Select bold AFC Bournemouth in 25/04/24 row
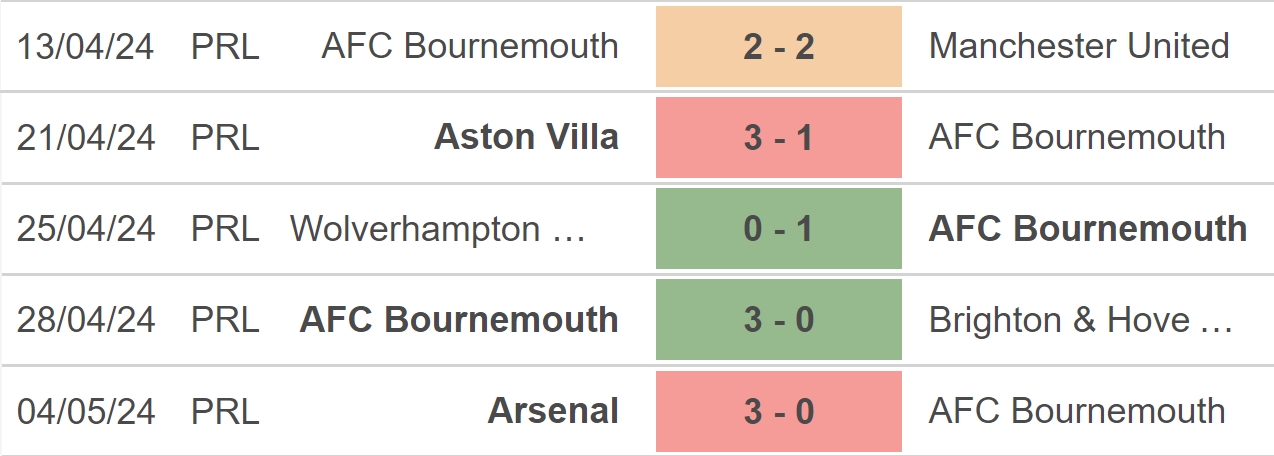The width and height of the screenshot is (1274, 456). pos(1088,229)
